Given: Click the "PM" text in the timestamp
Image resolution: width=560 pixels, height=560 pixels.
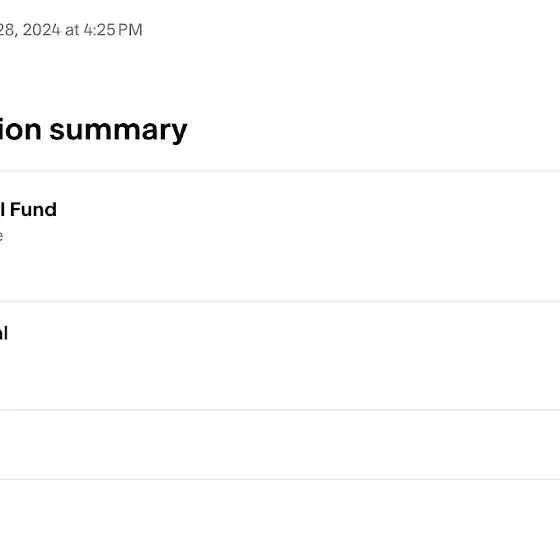Looking at the screenshot, I should 130,30.
